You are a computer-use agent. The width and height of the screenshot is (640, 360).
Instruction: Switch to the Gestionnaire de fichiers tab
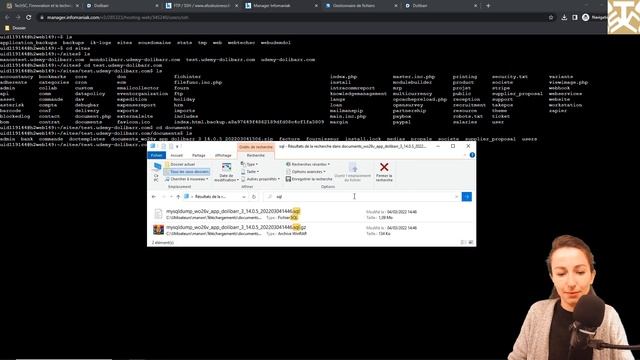tap(360, 6)
